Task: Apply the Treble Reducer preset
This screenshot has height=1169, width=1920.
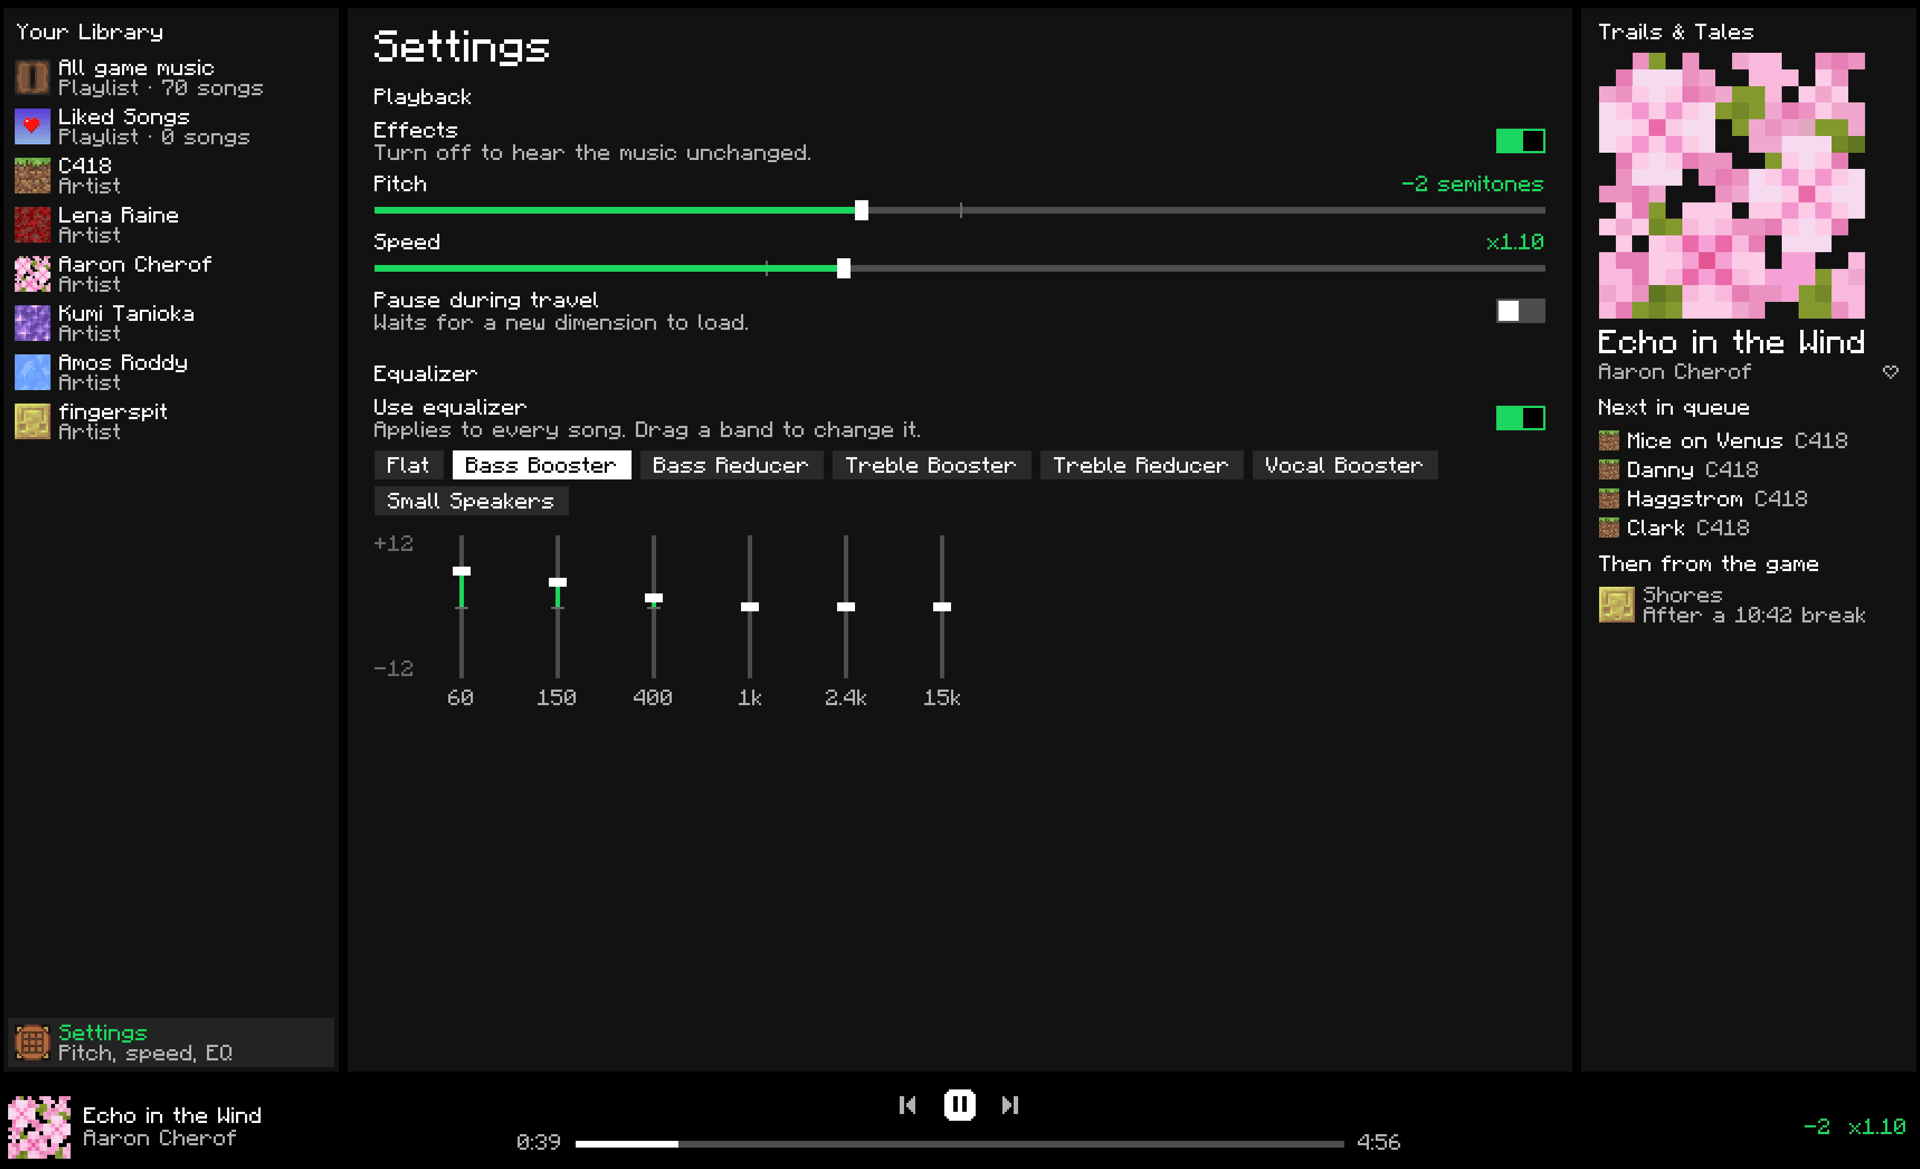Action: tap(1141, 465)
